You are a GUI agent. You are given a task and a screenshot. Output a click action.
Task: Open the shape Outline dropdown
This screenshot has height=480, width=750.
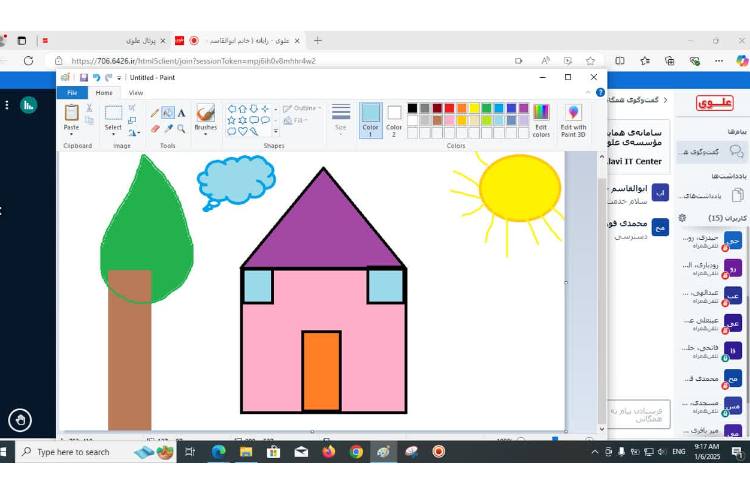(x=303, y=109)
